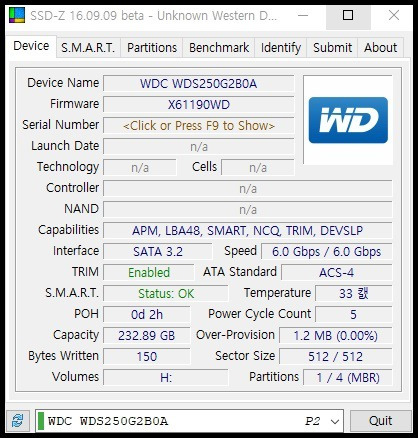Click the POH value 0d 2h
Image resolution: width=418 pixels, height=438 pixels.
(x=147, y=315)
